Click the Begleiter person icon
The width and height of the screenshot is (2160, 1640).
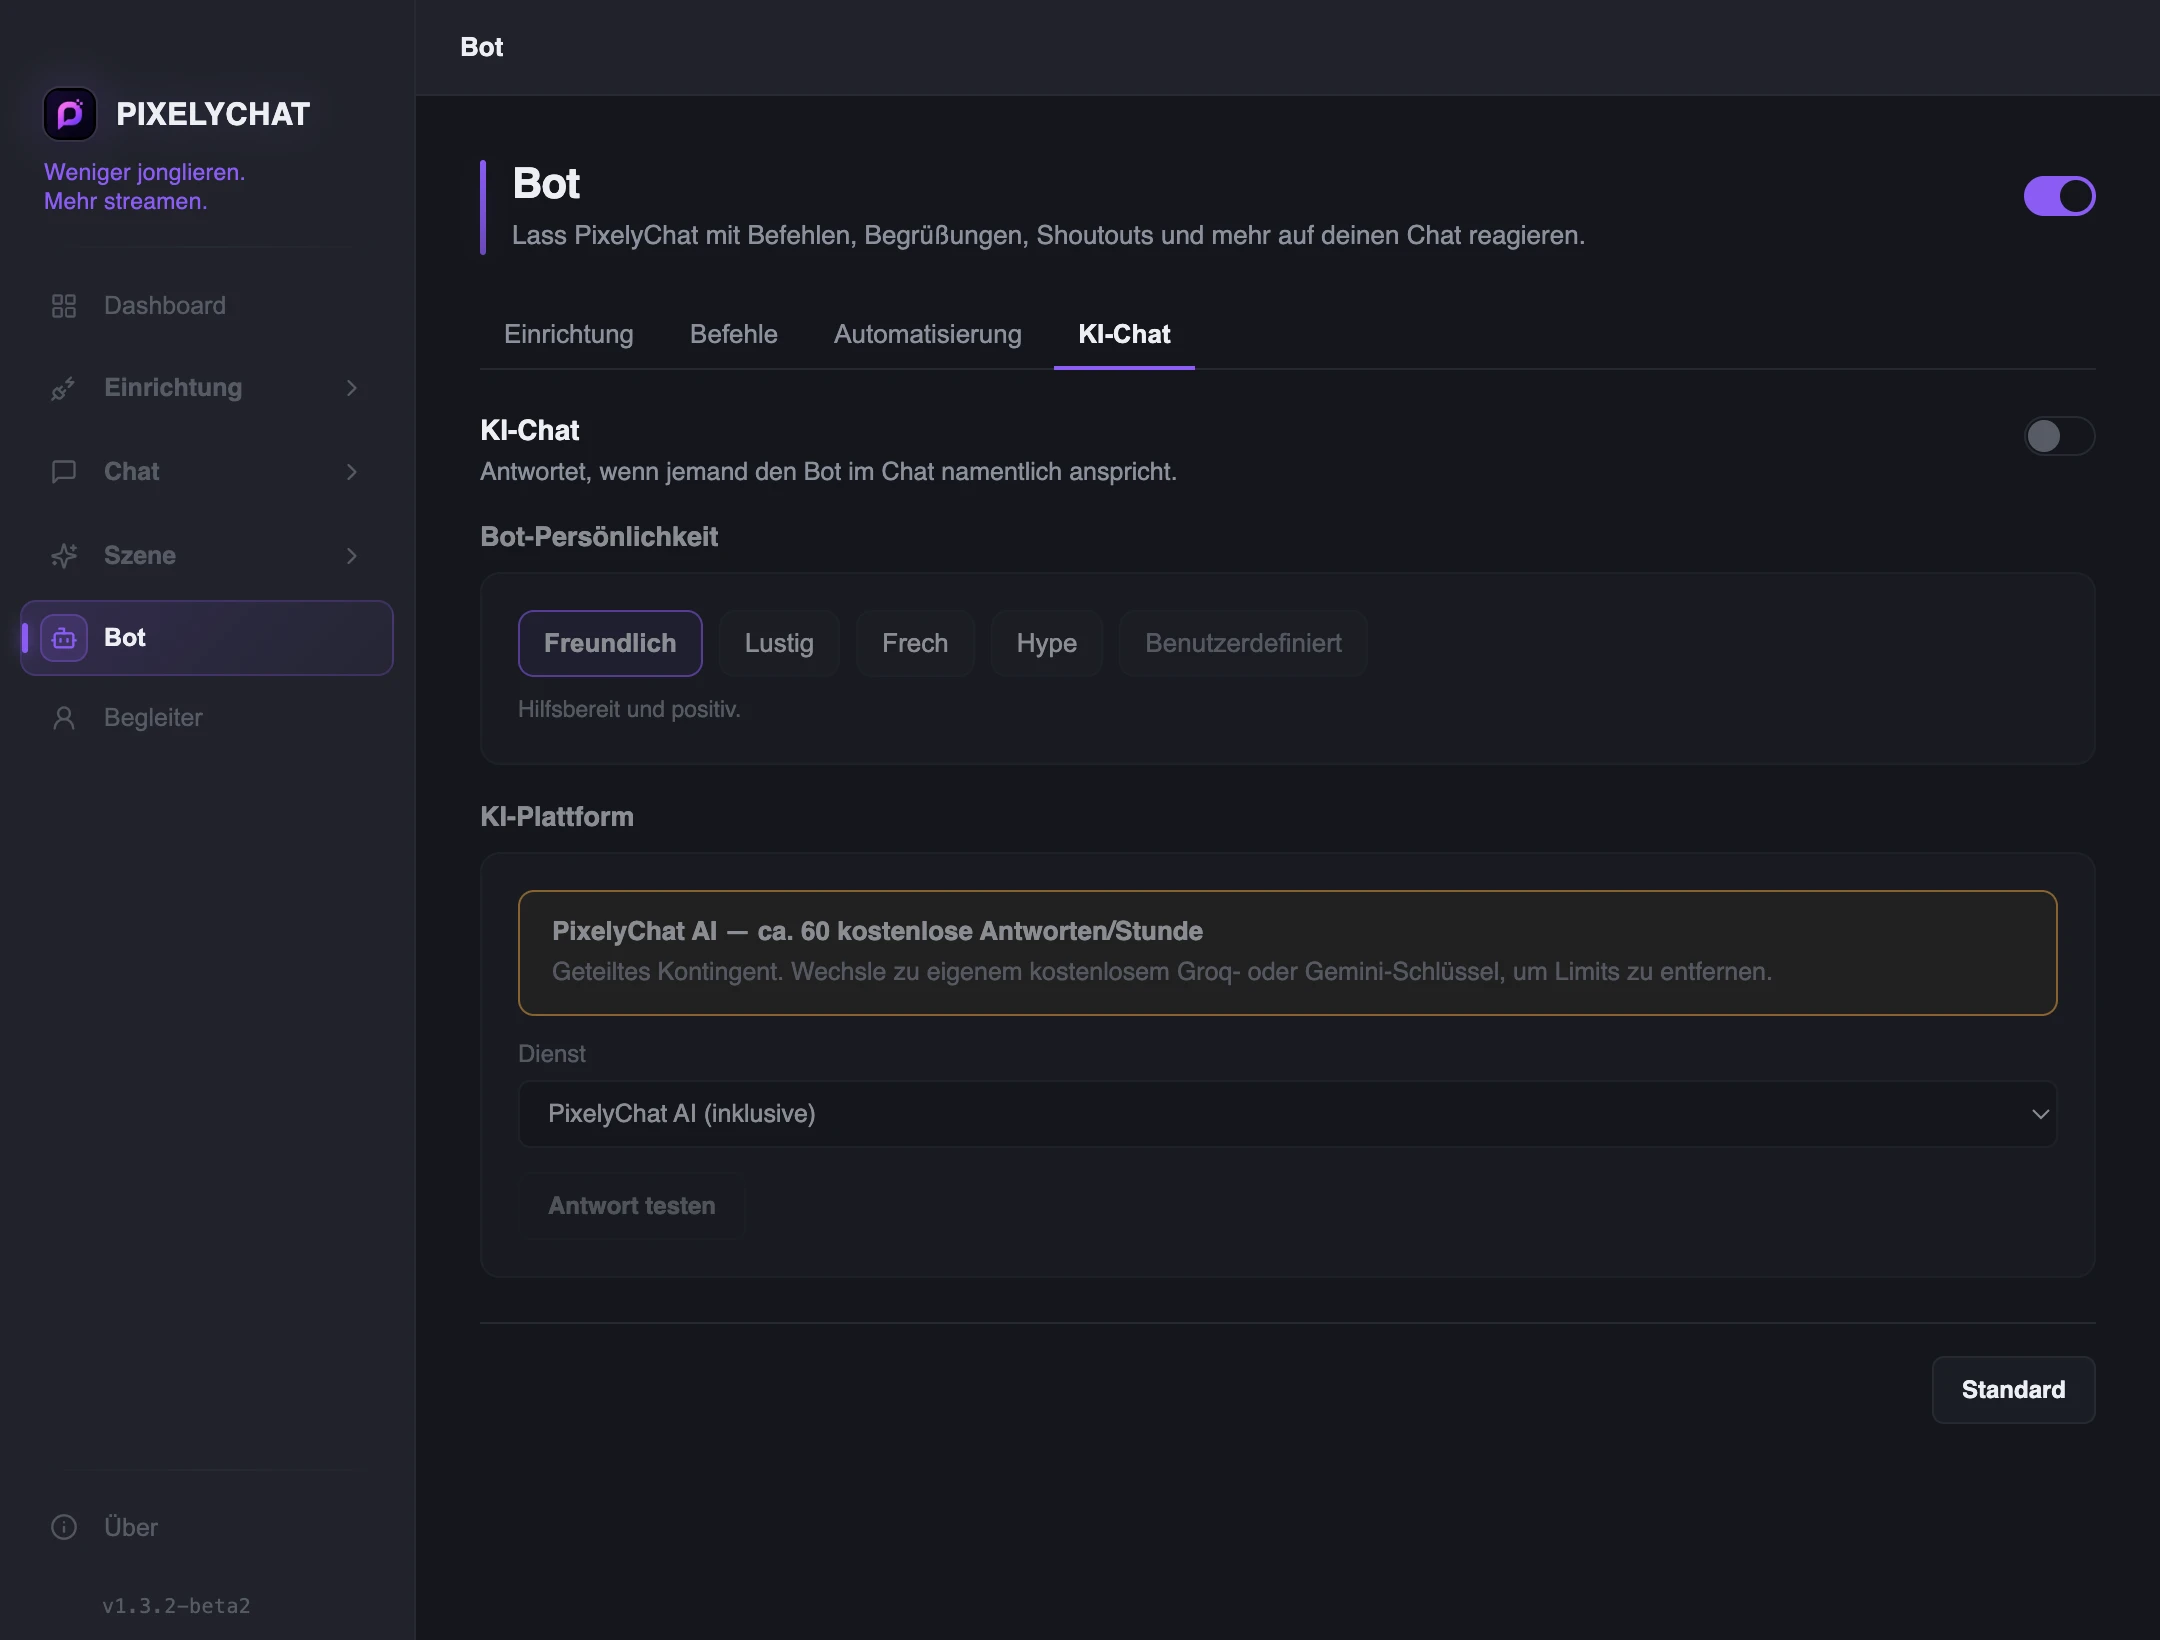pyautogui.click(x=64, y=718)
